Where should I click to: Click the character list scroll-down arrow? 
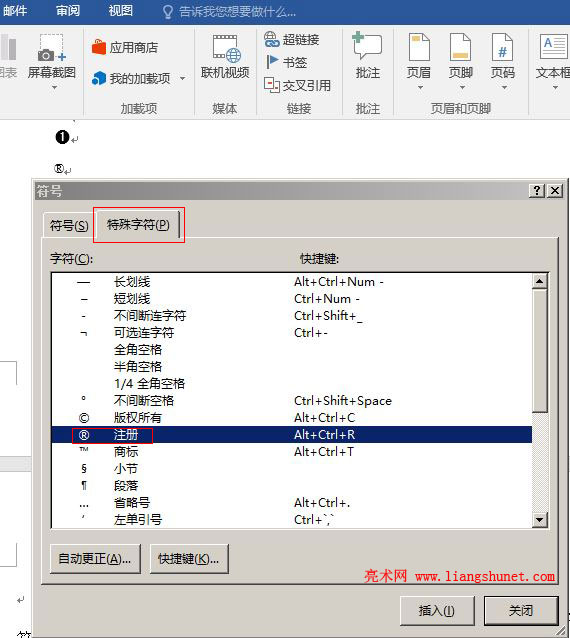540,520
